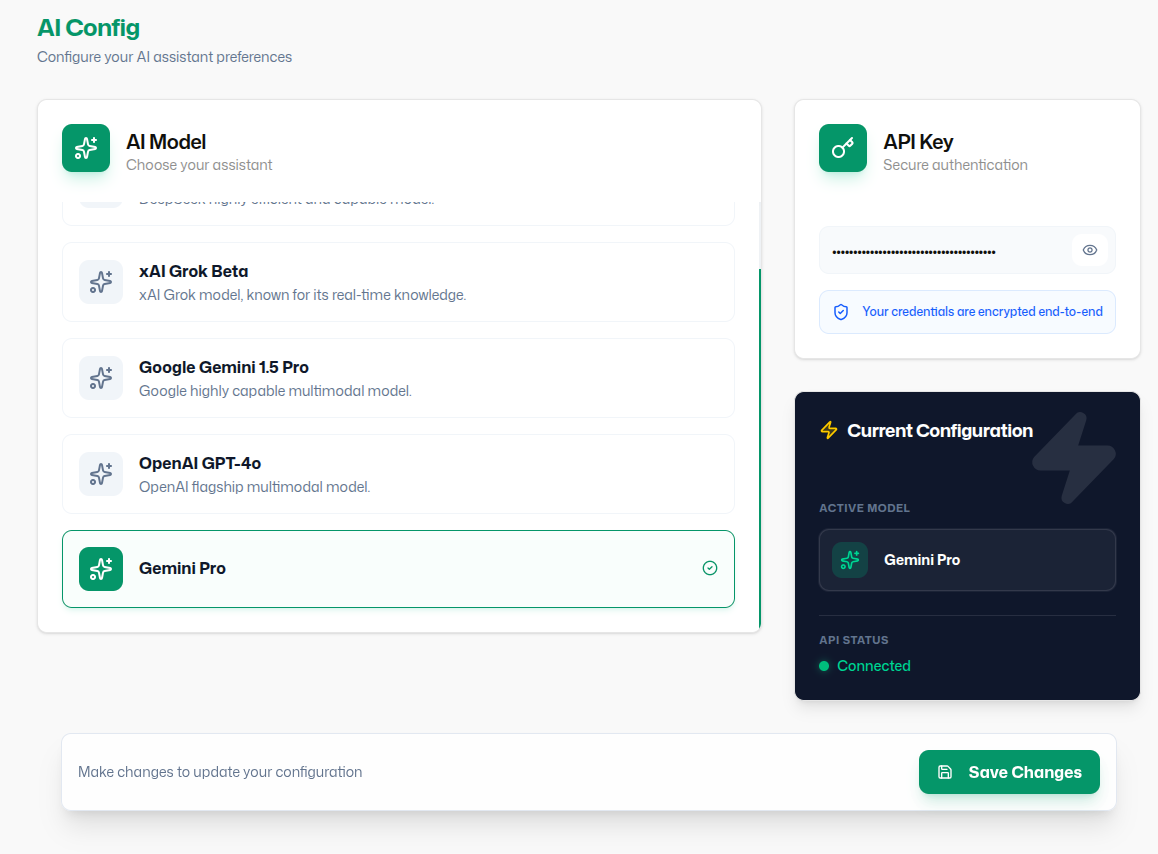Save configuration with Save Changes button

click(x=1009, y=772)
